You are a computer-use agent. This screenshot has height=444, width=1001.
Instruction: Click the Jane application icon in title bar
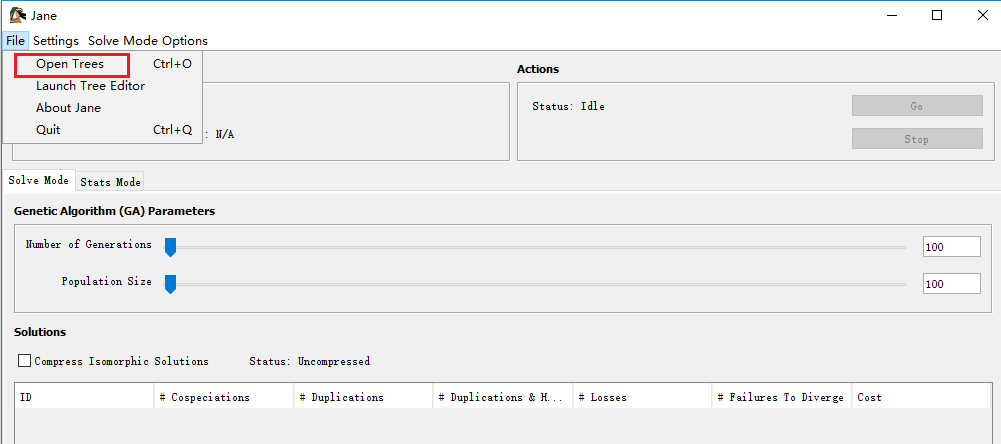click(x=17, y=15)
